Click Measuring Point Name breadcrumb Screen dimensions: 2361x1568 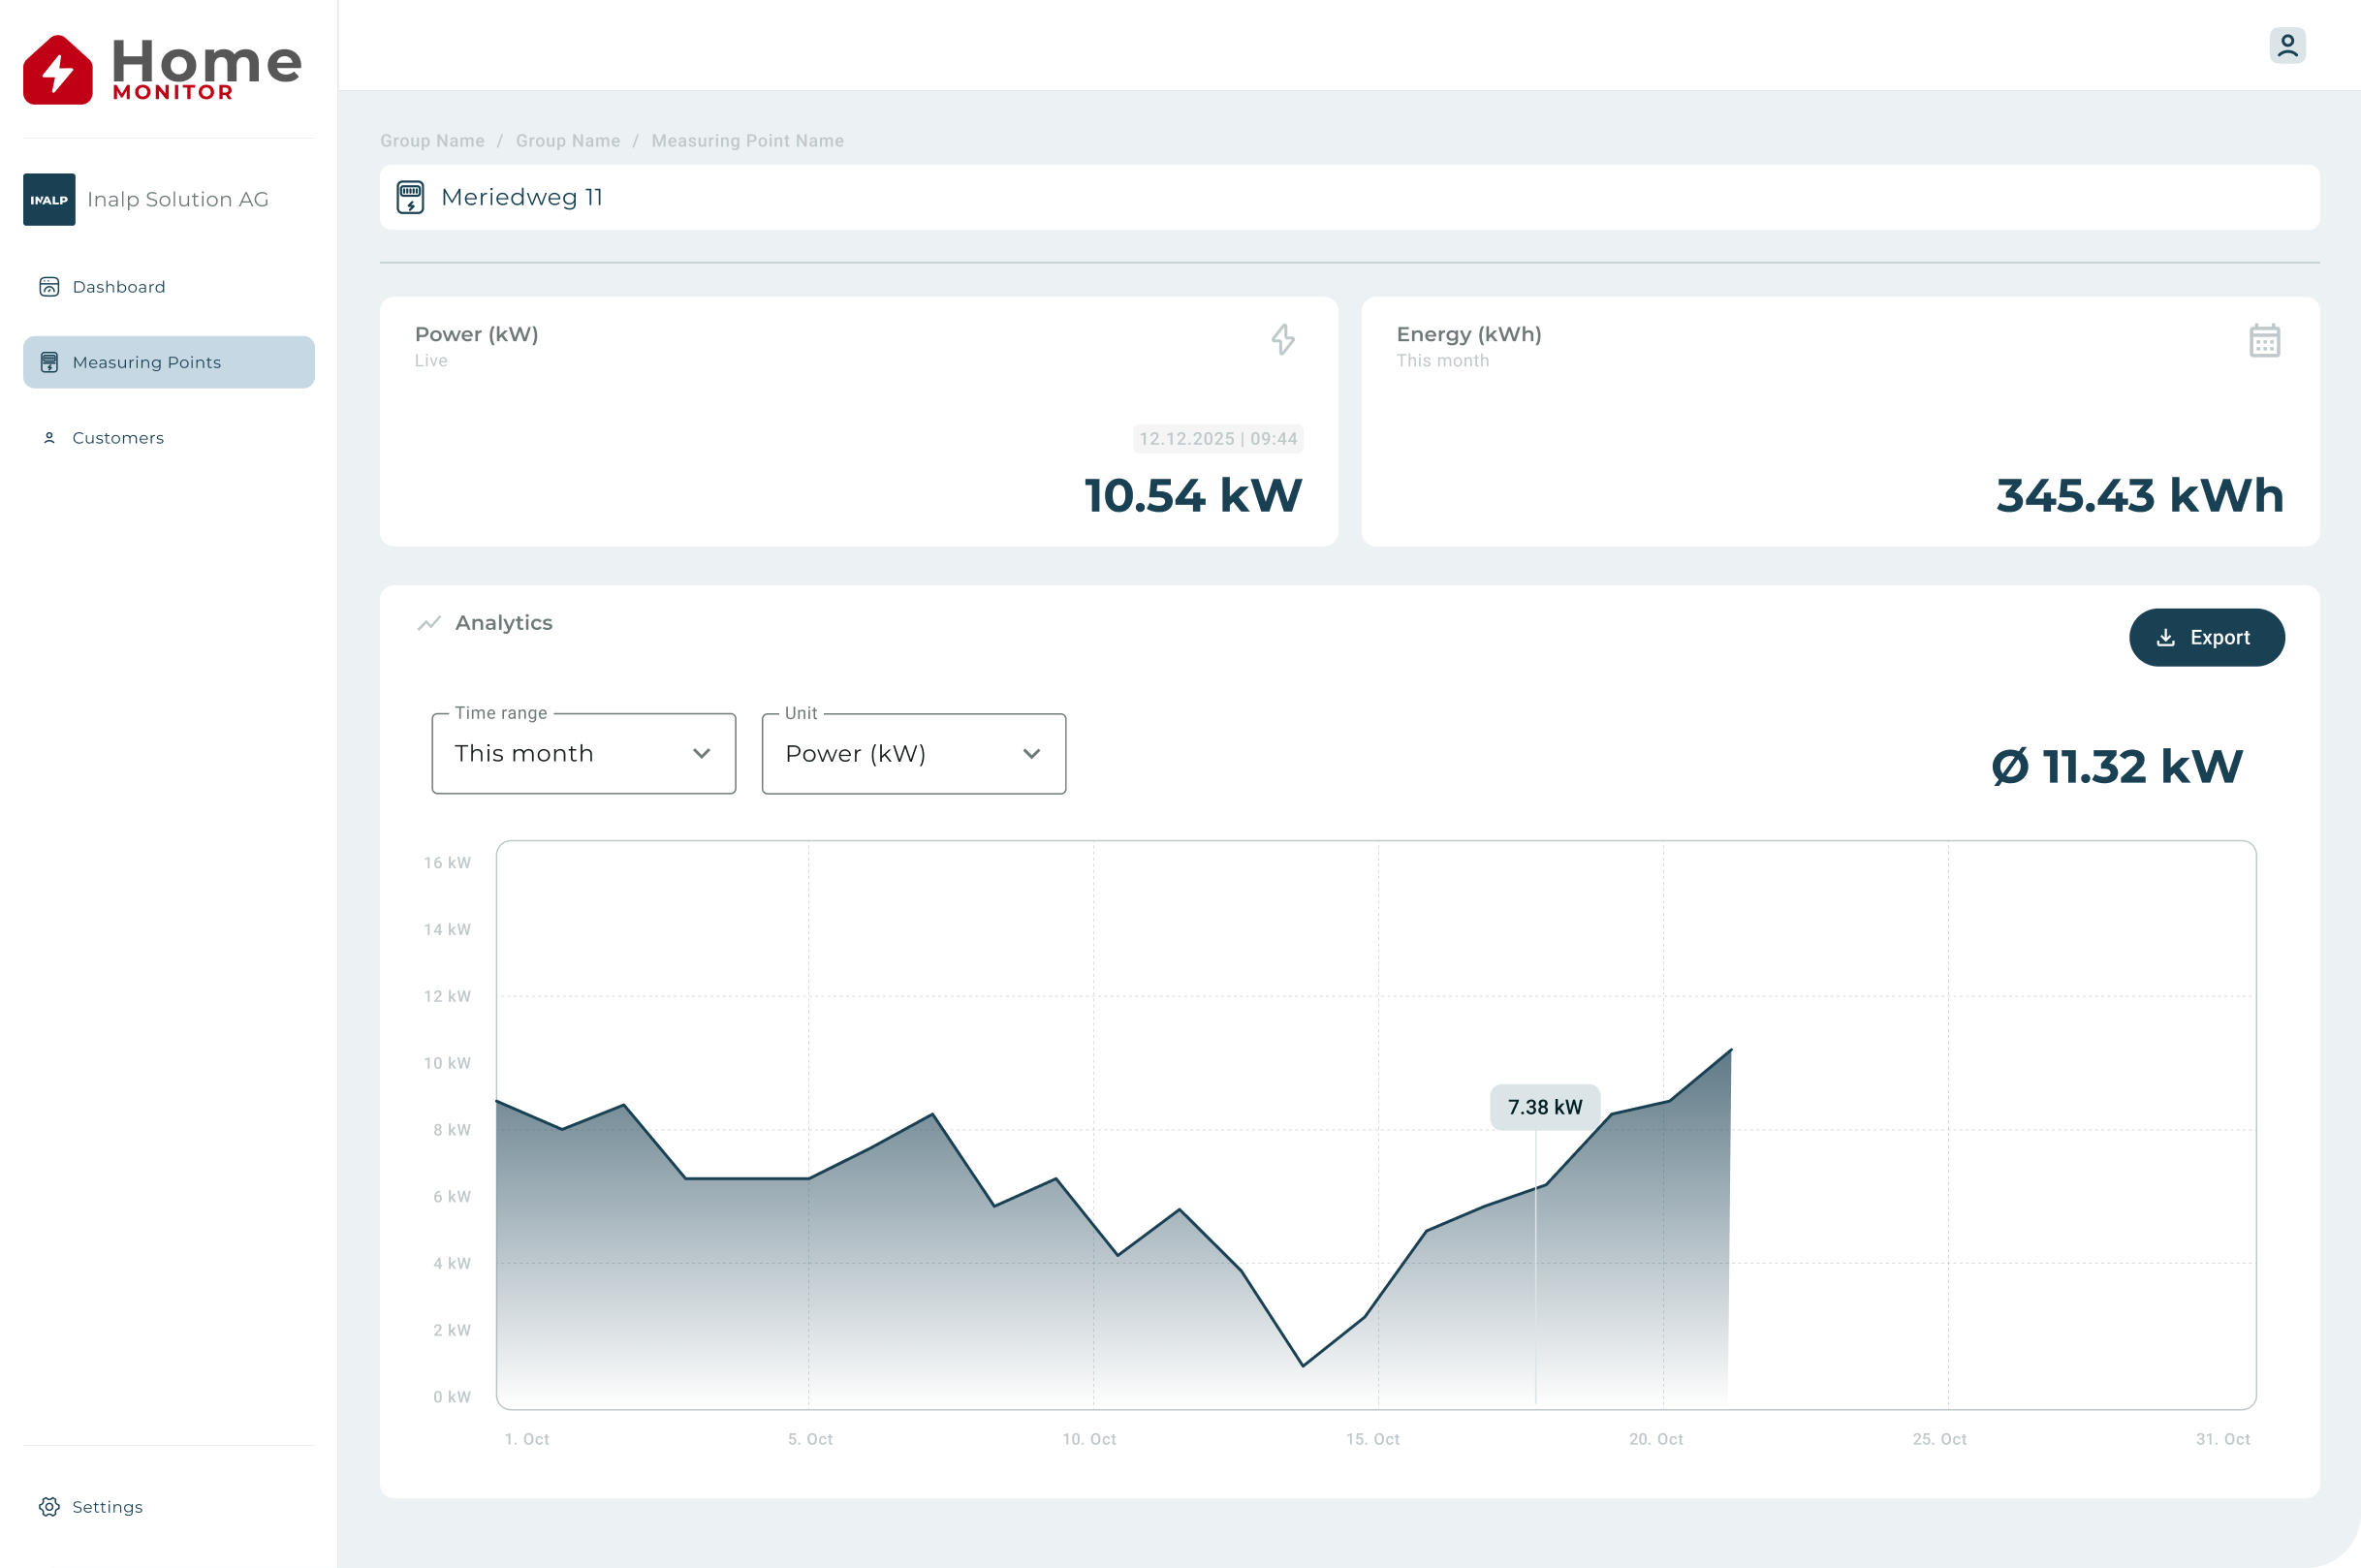coord(747,141)
